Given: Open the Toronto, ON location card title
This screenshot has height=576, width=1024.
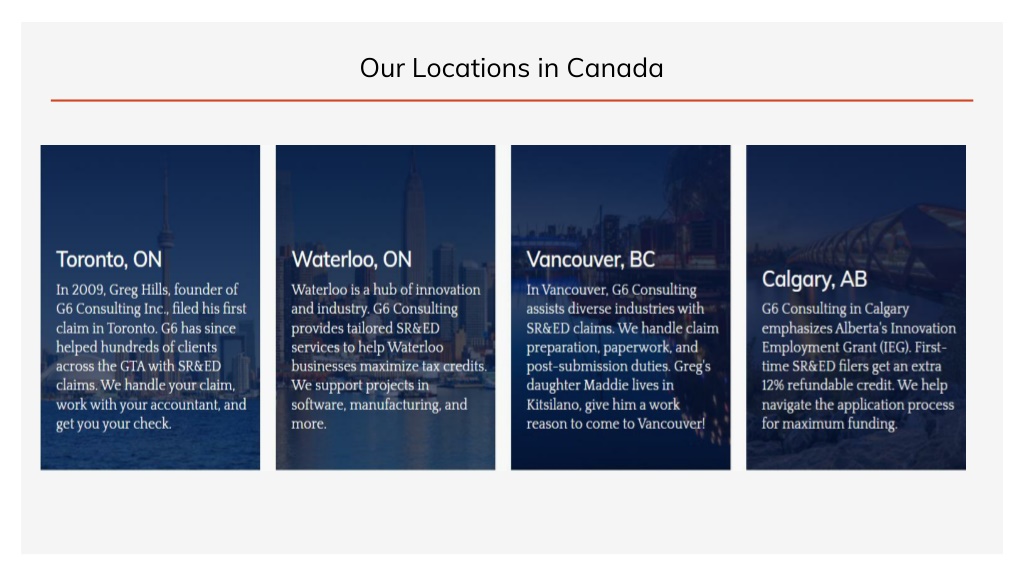Looking at the screenshot, I should point(109,259).
